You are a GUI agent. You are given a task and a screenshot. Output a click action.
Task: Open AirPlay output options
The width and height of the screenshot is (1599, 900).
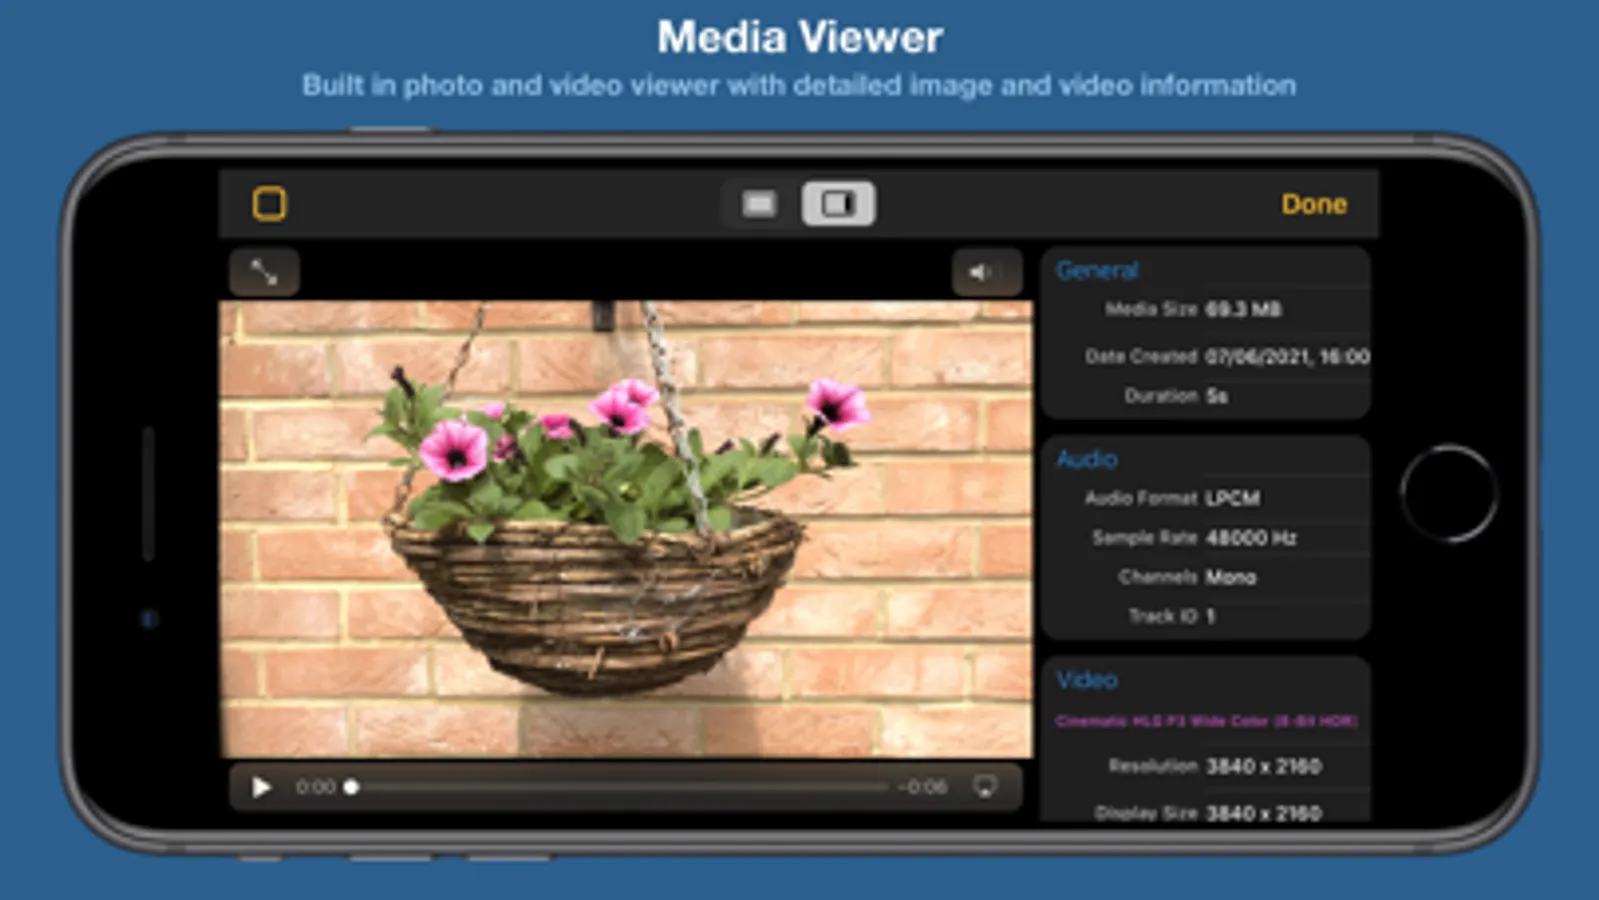(985, 787)
